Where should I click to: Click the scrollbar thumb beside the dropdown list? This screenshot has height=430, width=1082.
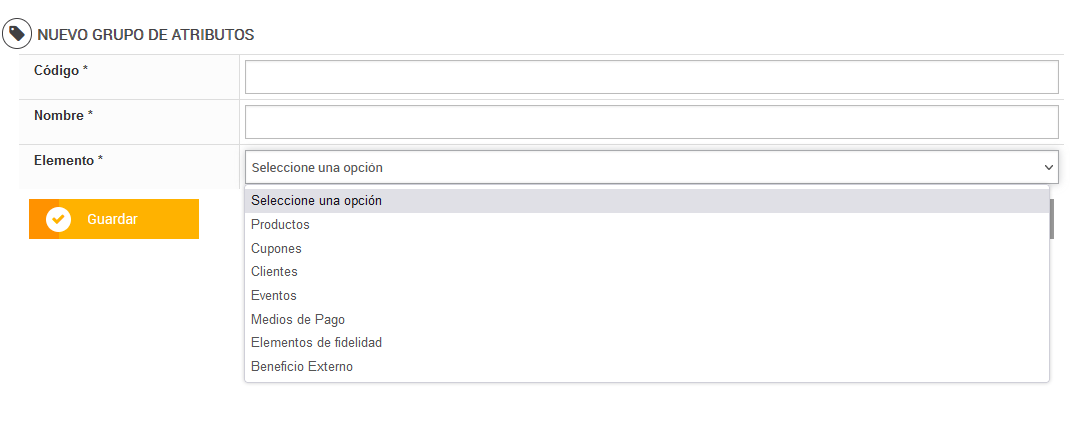[1052, 219]
